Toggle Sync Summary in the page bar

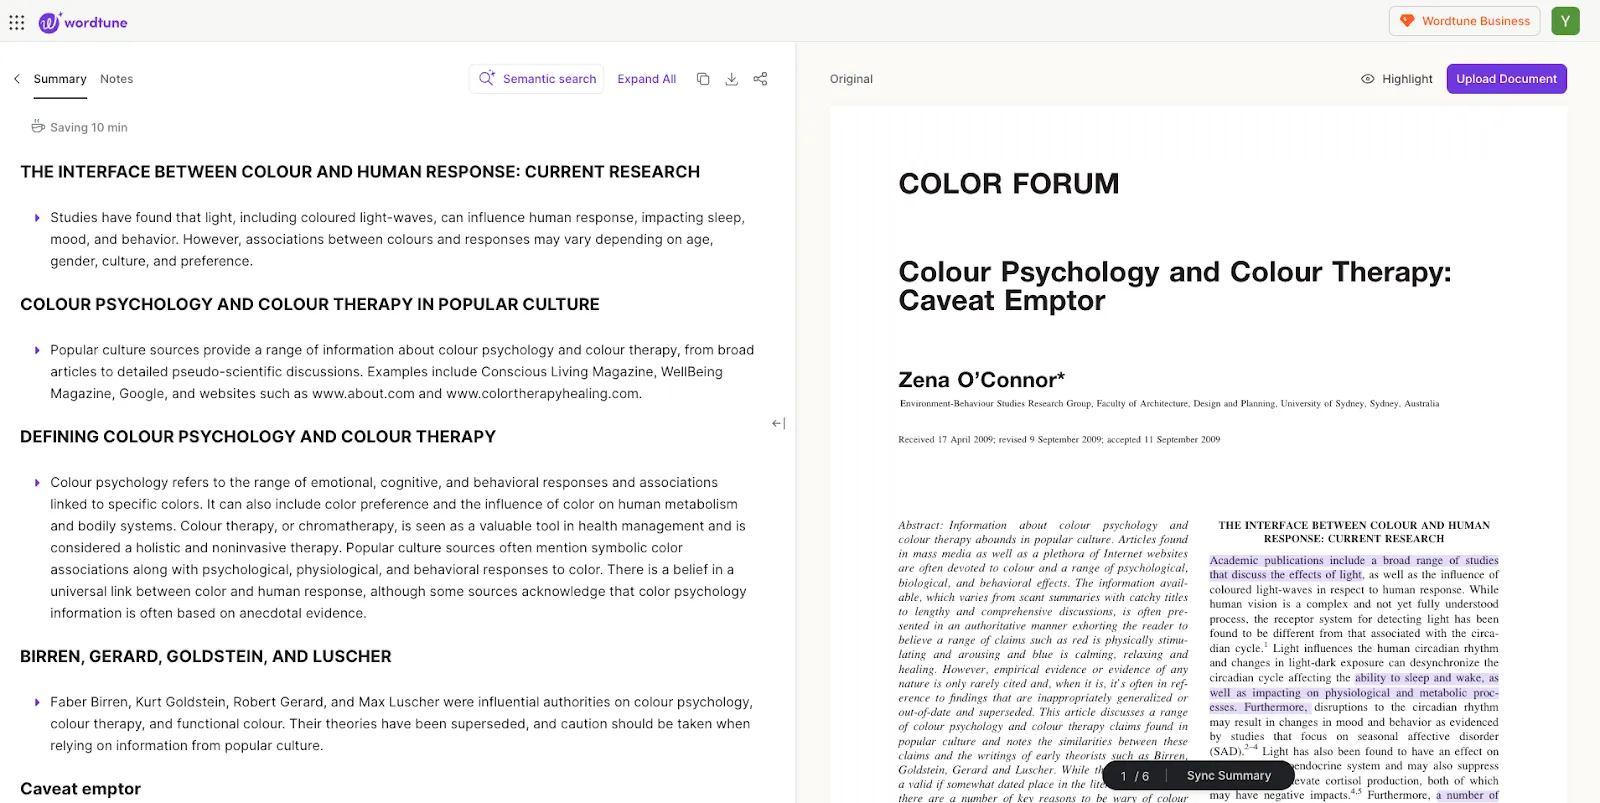(x=1229, y=776)
